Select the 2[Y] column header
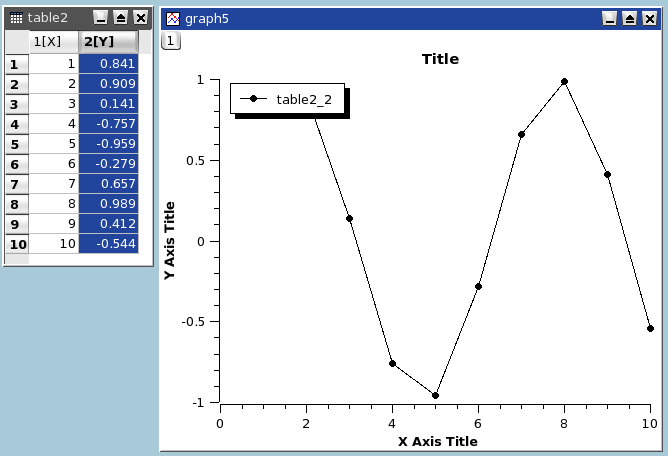 click(99, 42)
